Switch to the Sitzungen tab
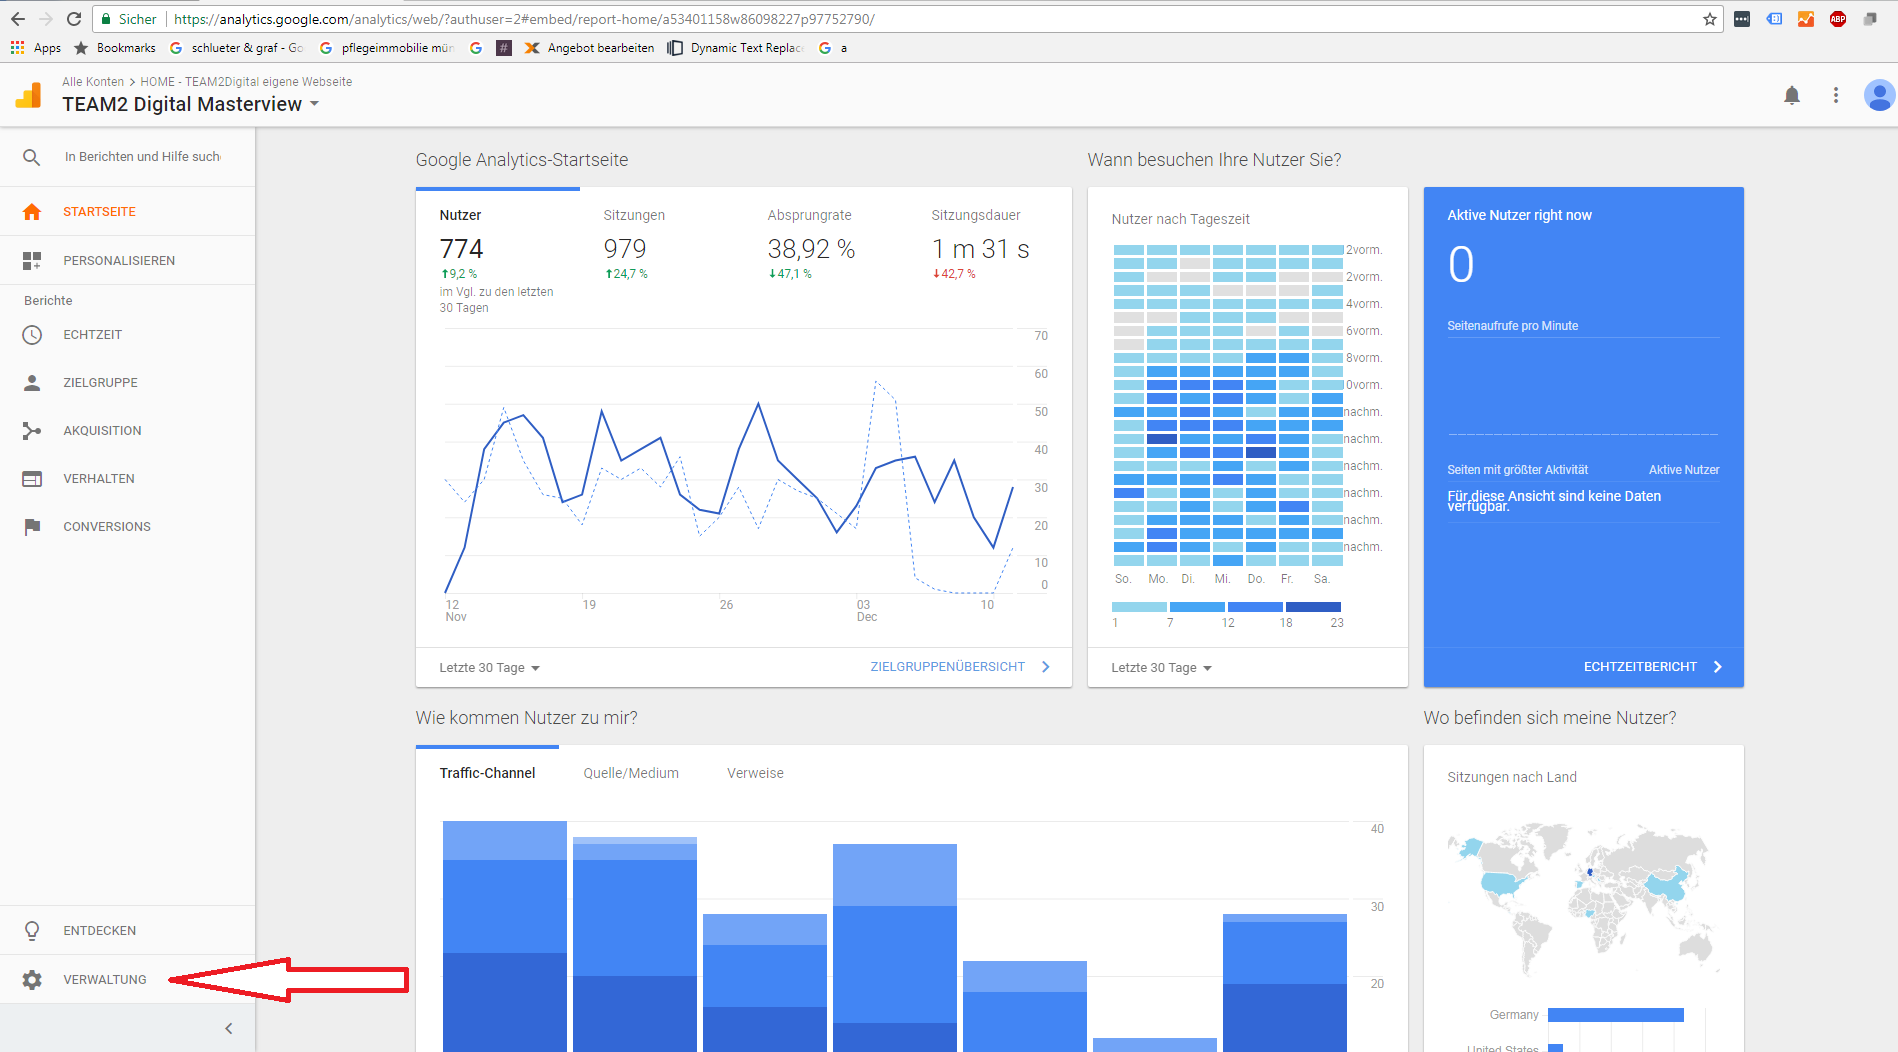The height and width of the screenshot is (1052, 1898). point(633,214)
